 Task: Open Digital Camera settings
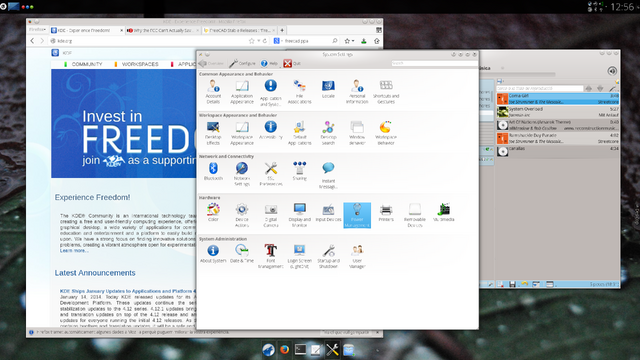tap(271, 216)
